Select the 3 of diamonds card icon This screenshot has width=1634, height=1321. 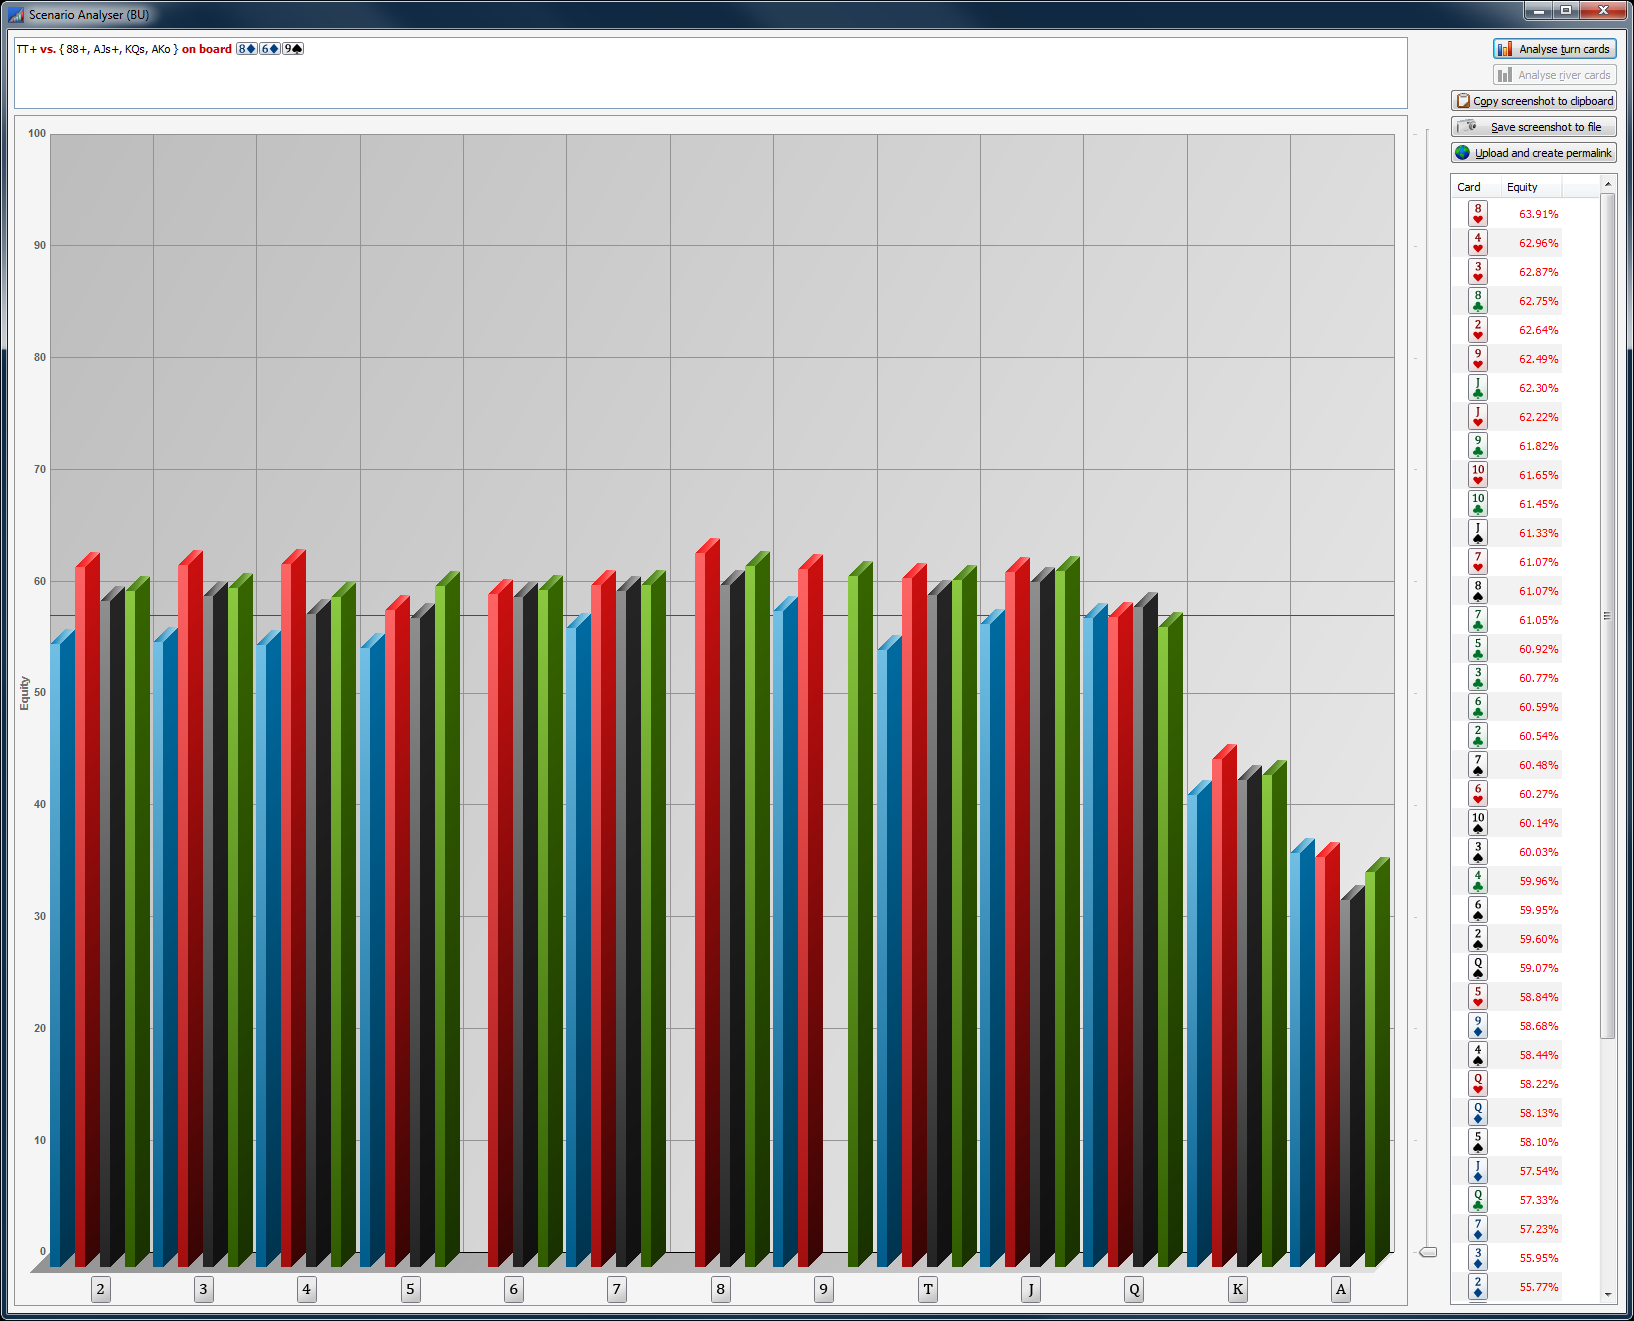click(x=1477, y=1258)
